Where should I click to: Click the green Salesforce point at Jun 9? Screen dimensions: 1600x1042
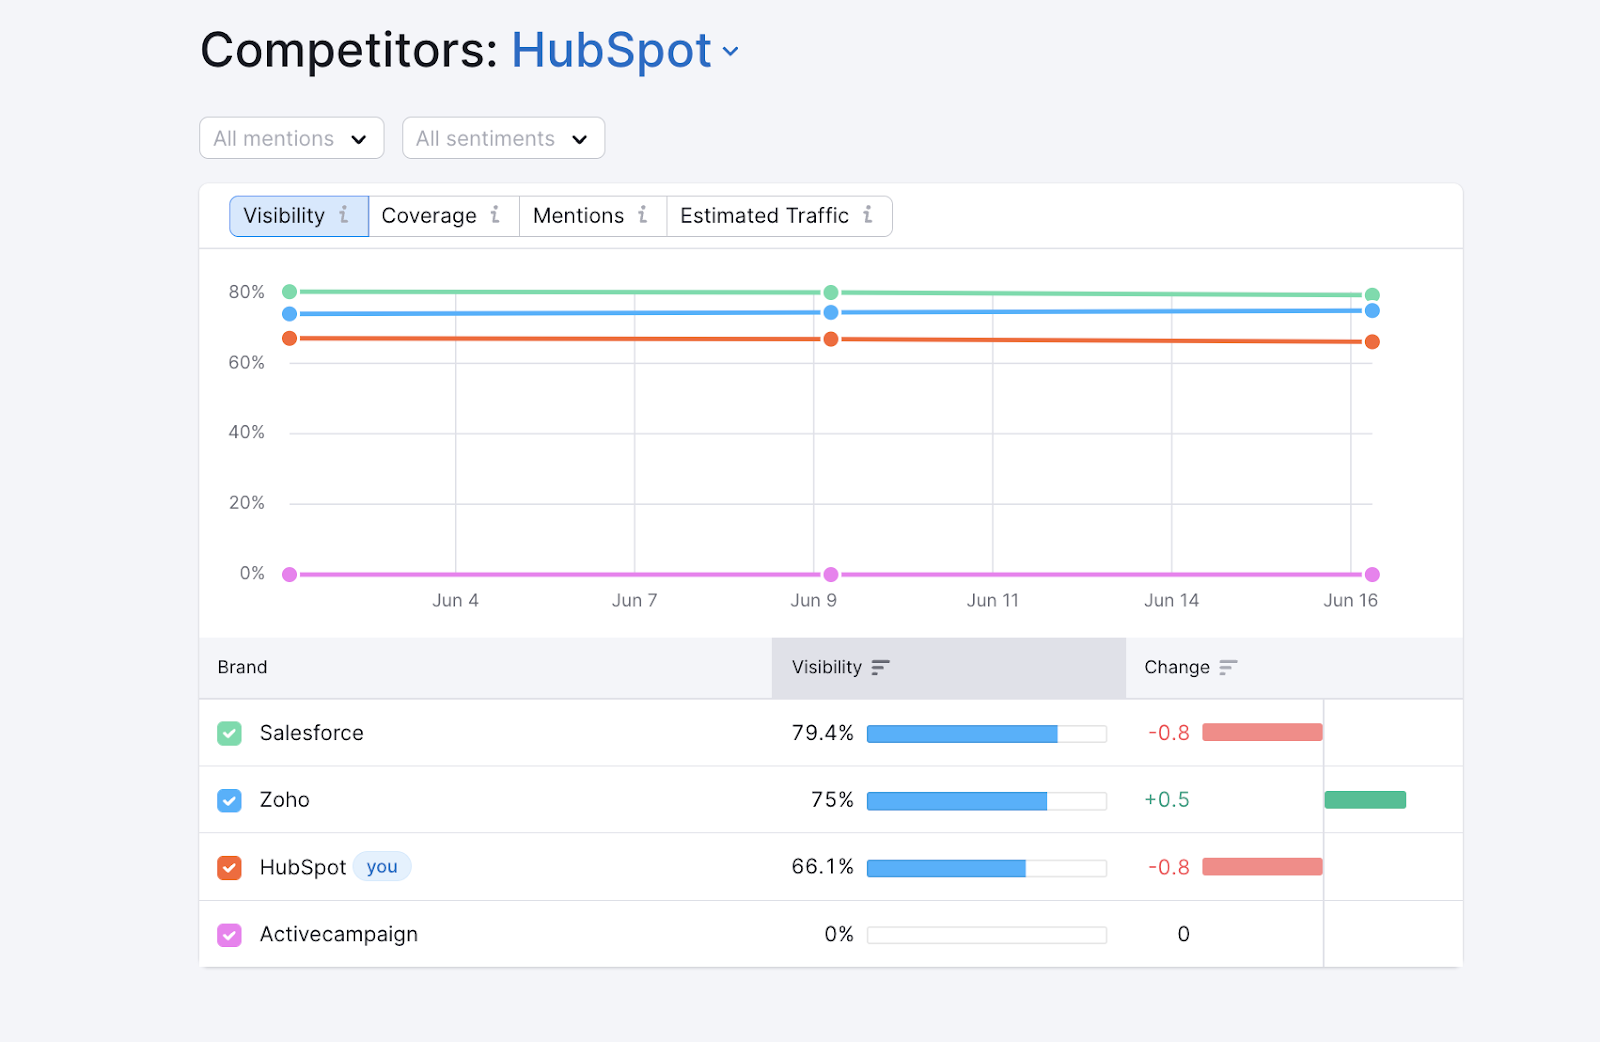[x=830, y=292]
